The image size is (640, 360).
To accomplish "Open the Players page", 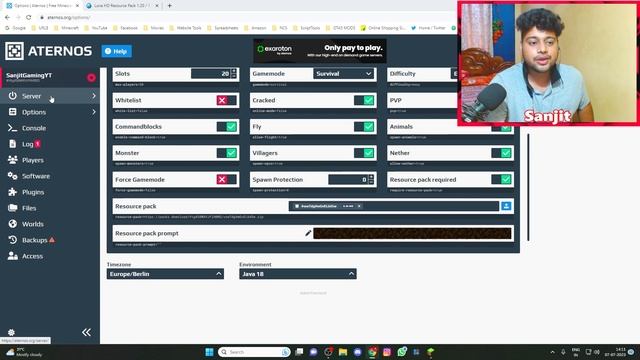I will point(33,160).
